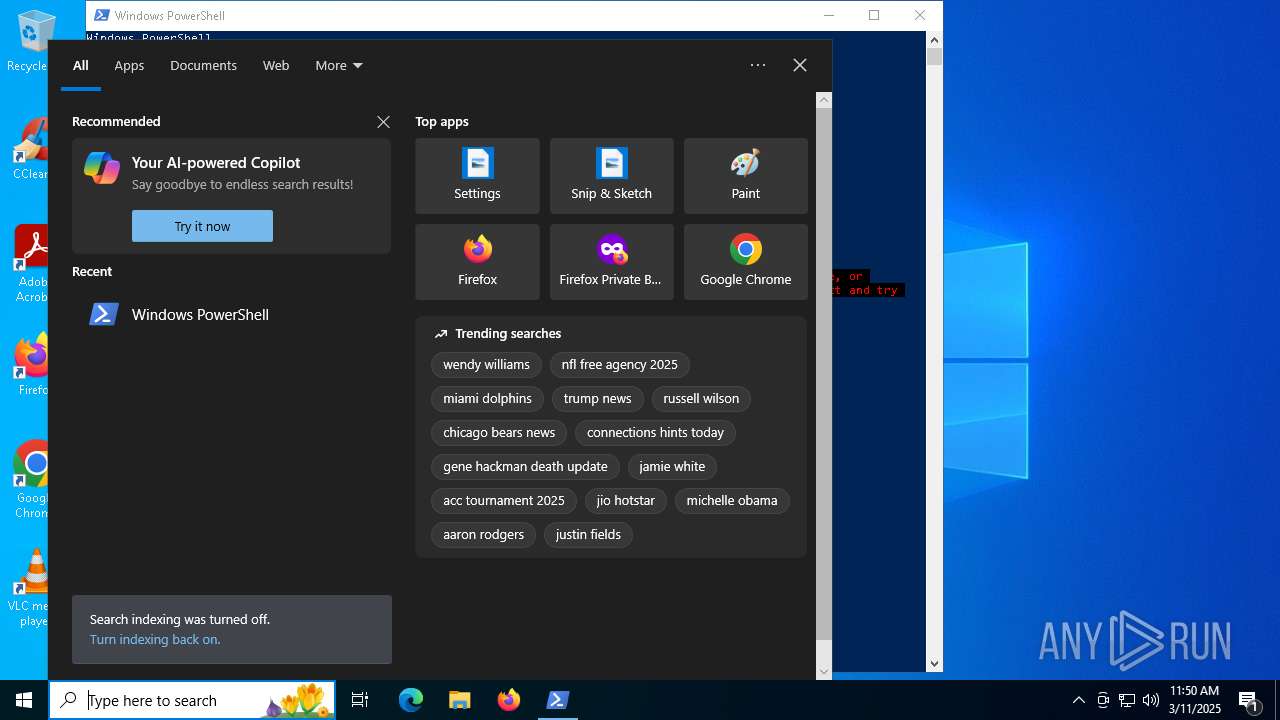Click Firefox icon on the taskbar

coord(509,700)
